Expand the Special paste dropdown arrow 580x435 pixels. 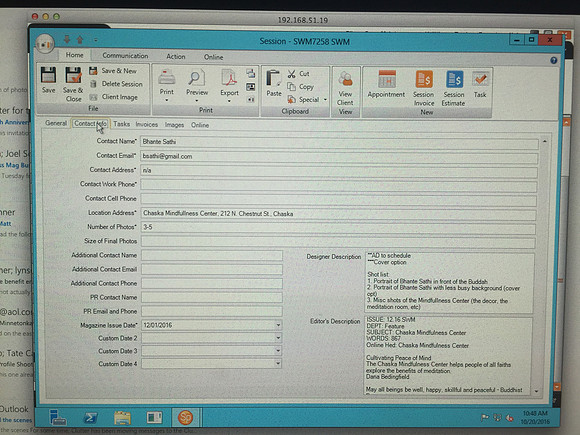[x=325, y=100]
